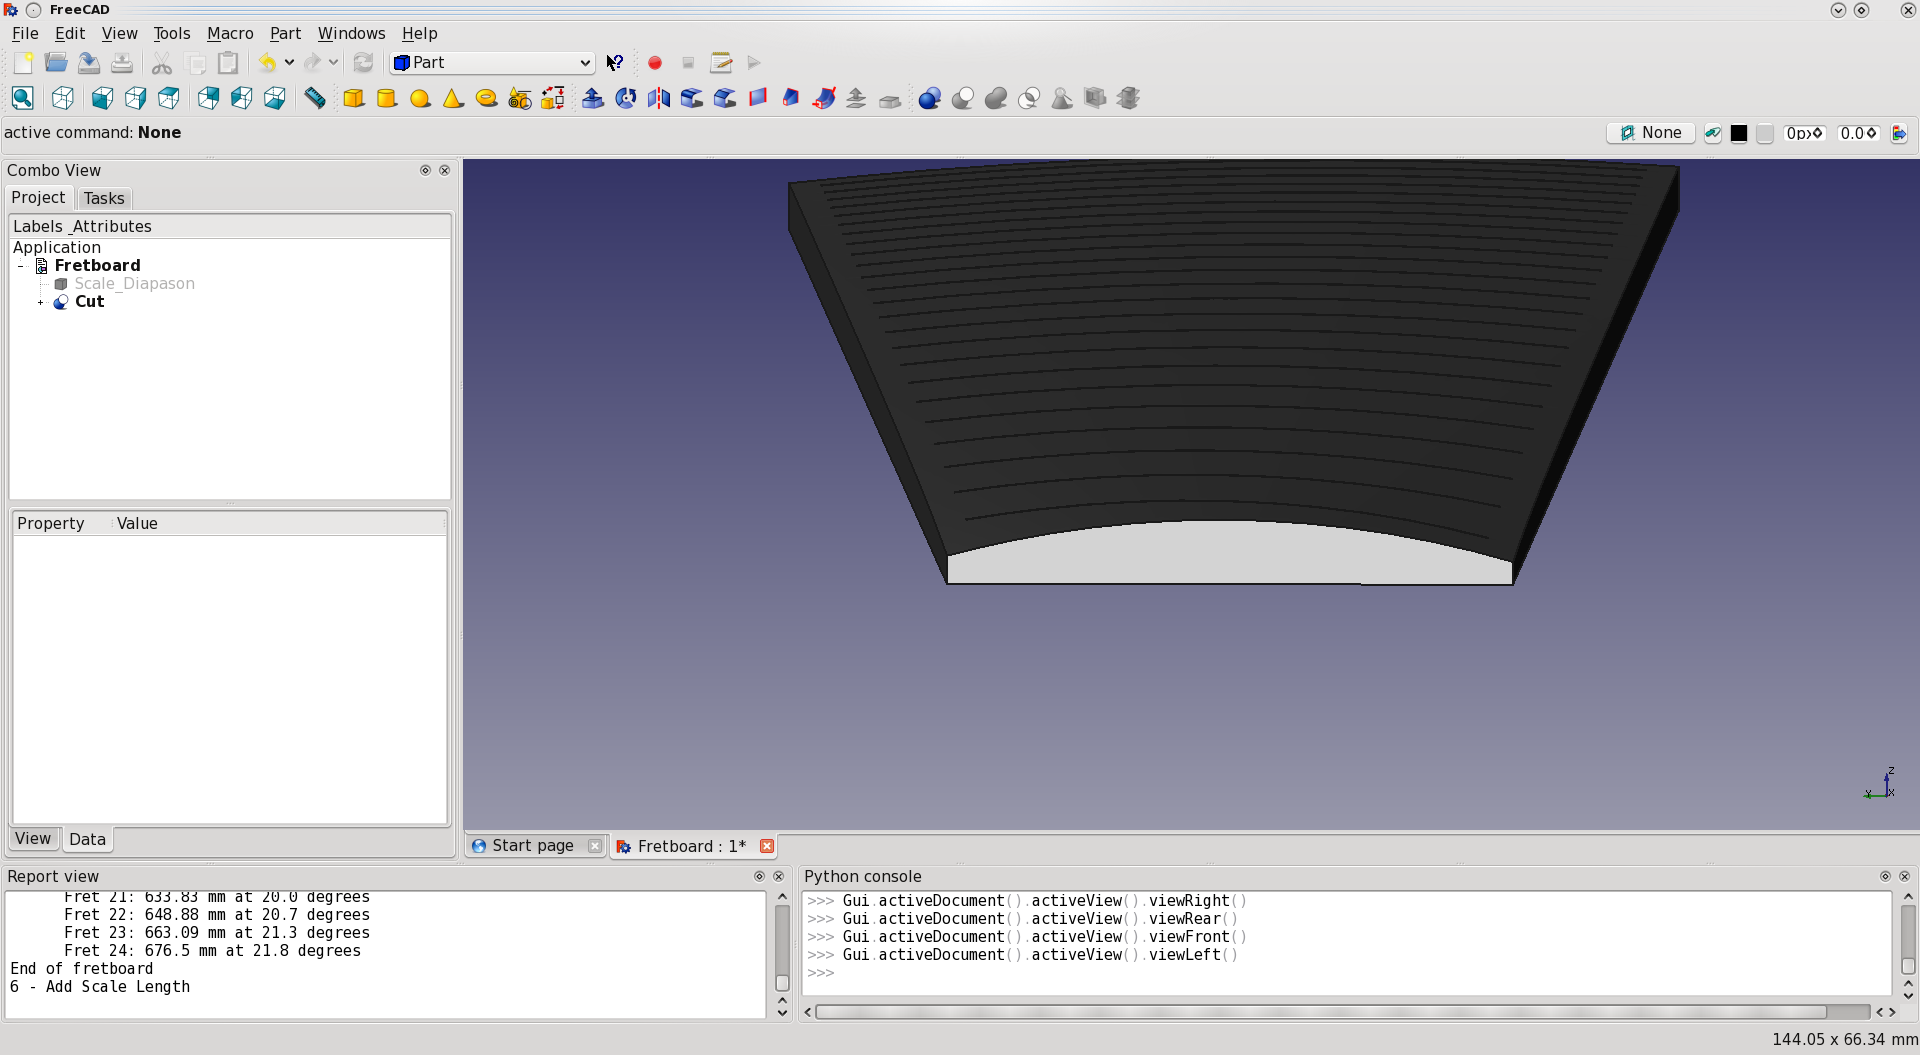The image size is (1920, 1055).
Task: Create a Torus solid primitive
Action: 486,98
